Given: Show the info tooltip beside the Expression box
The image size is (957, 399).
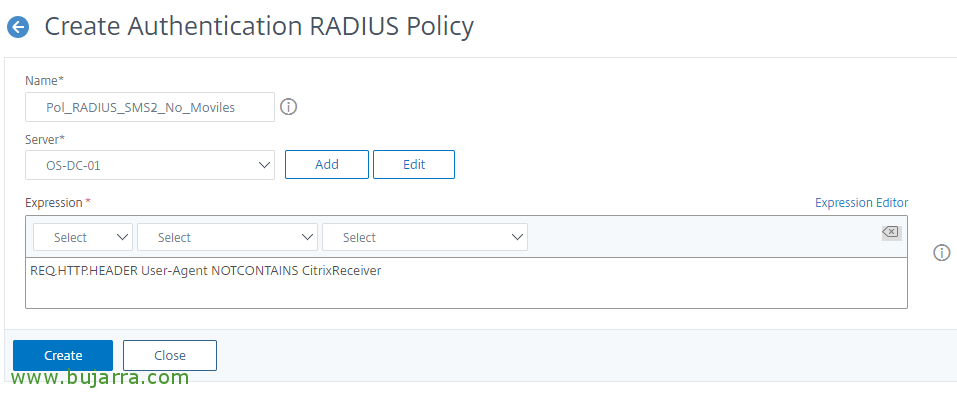Looking at the screenshot, I should (x=942, y=253).
